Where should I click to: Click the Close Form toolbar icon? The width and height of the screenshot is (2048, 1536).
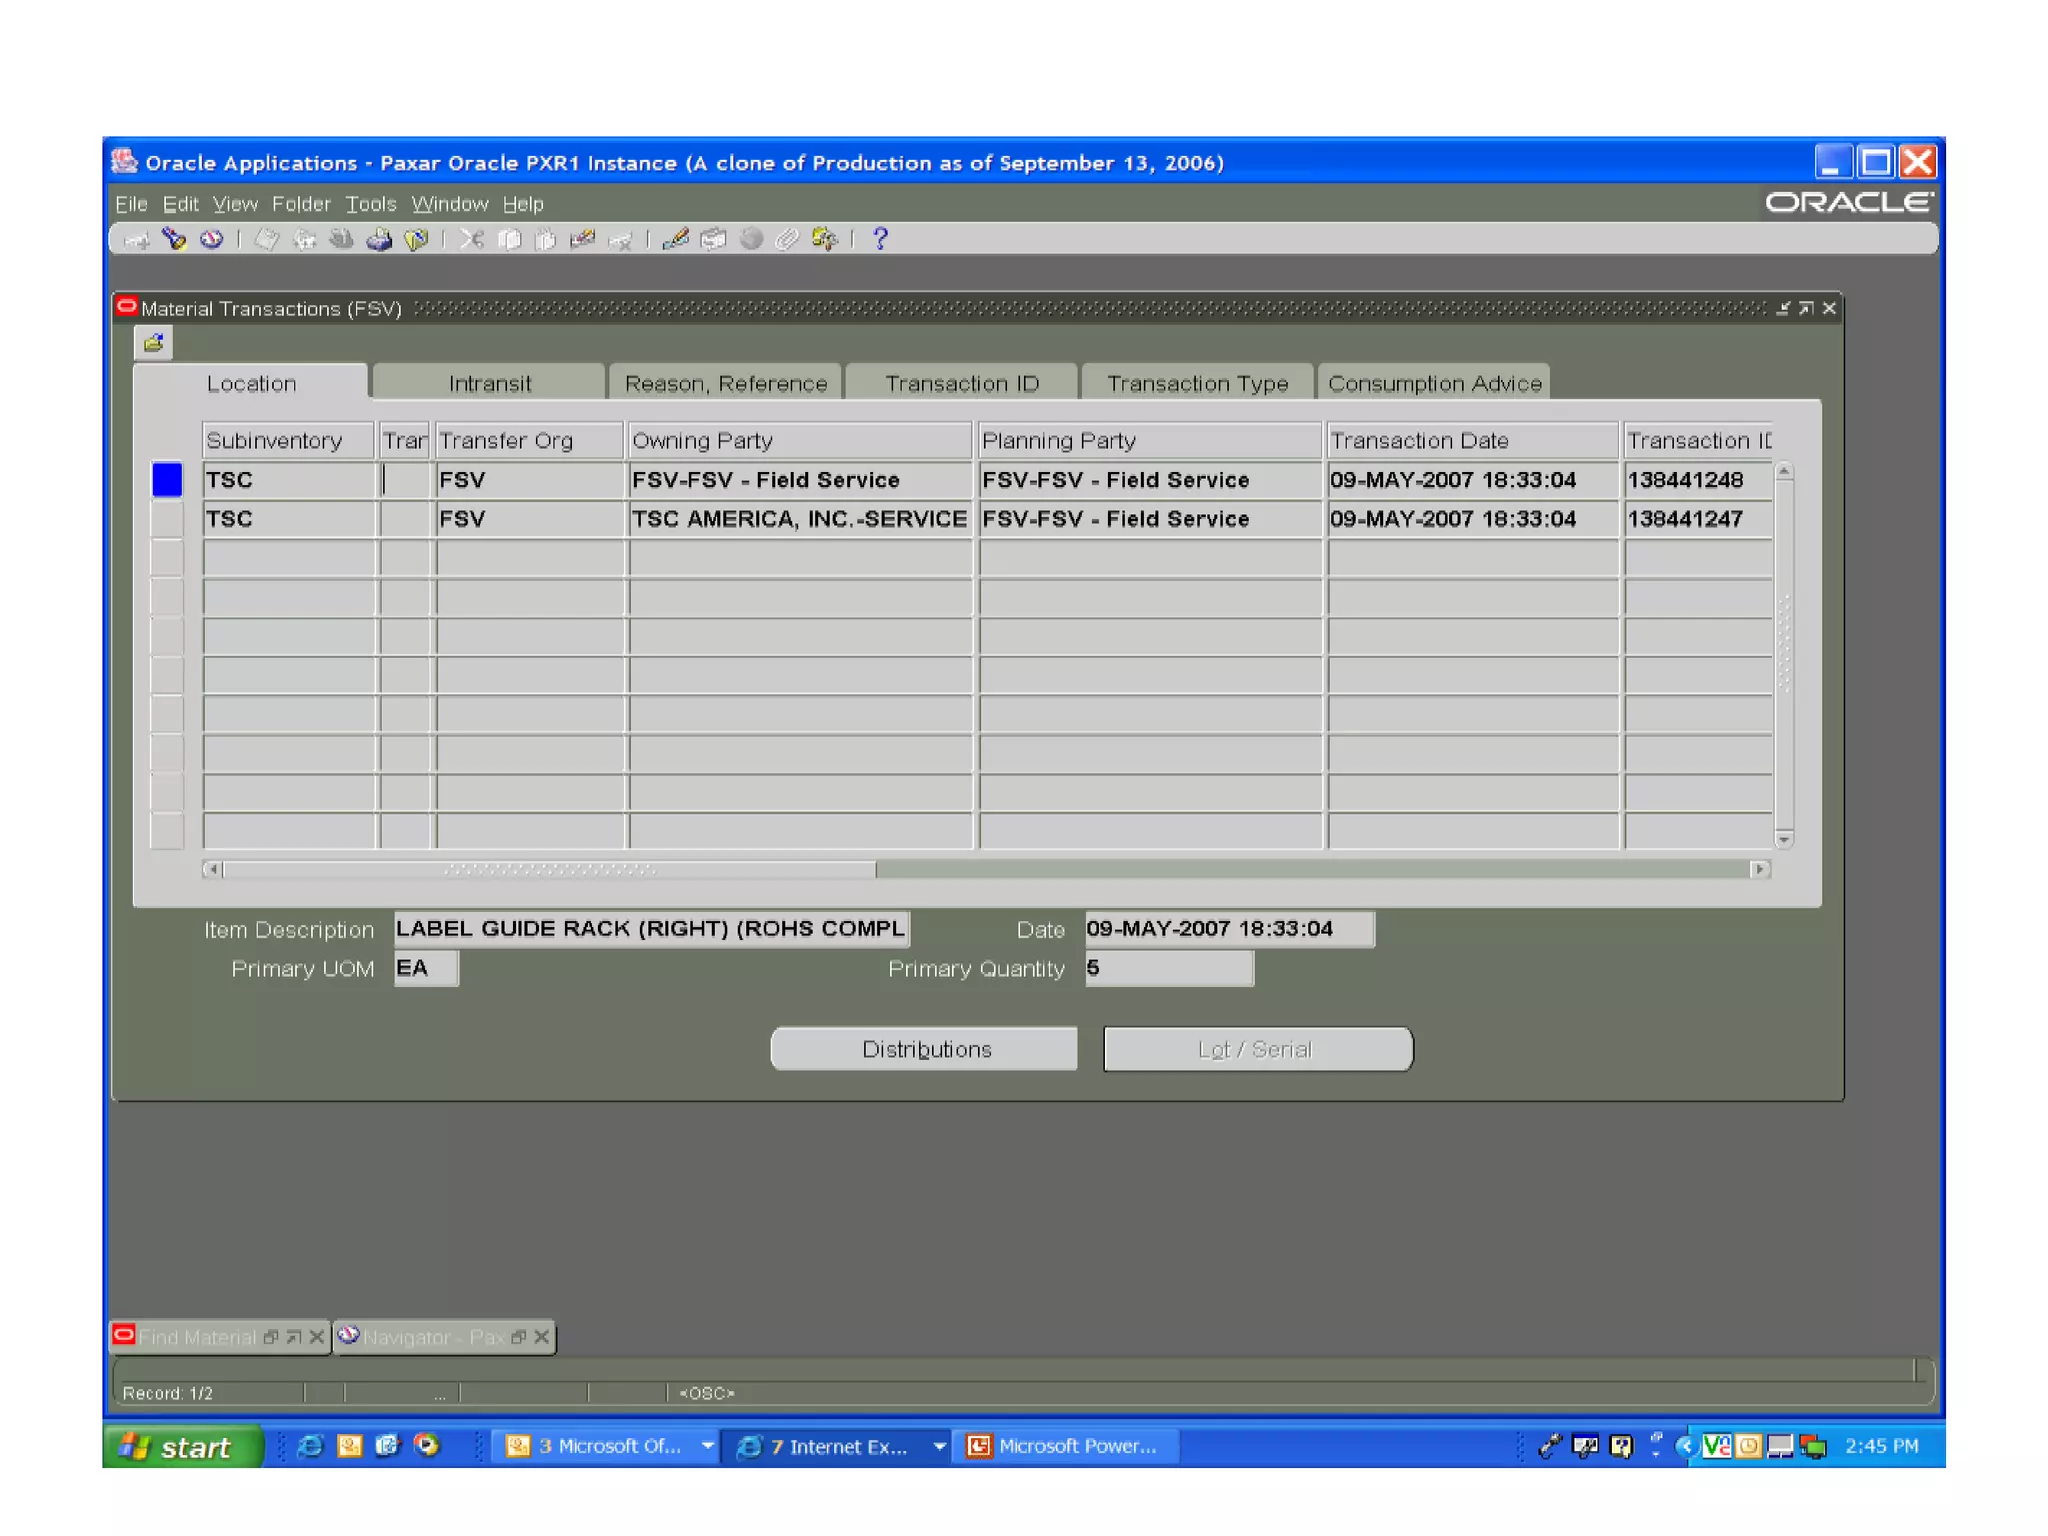416,240
